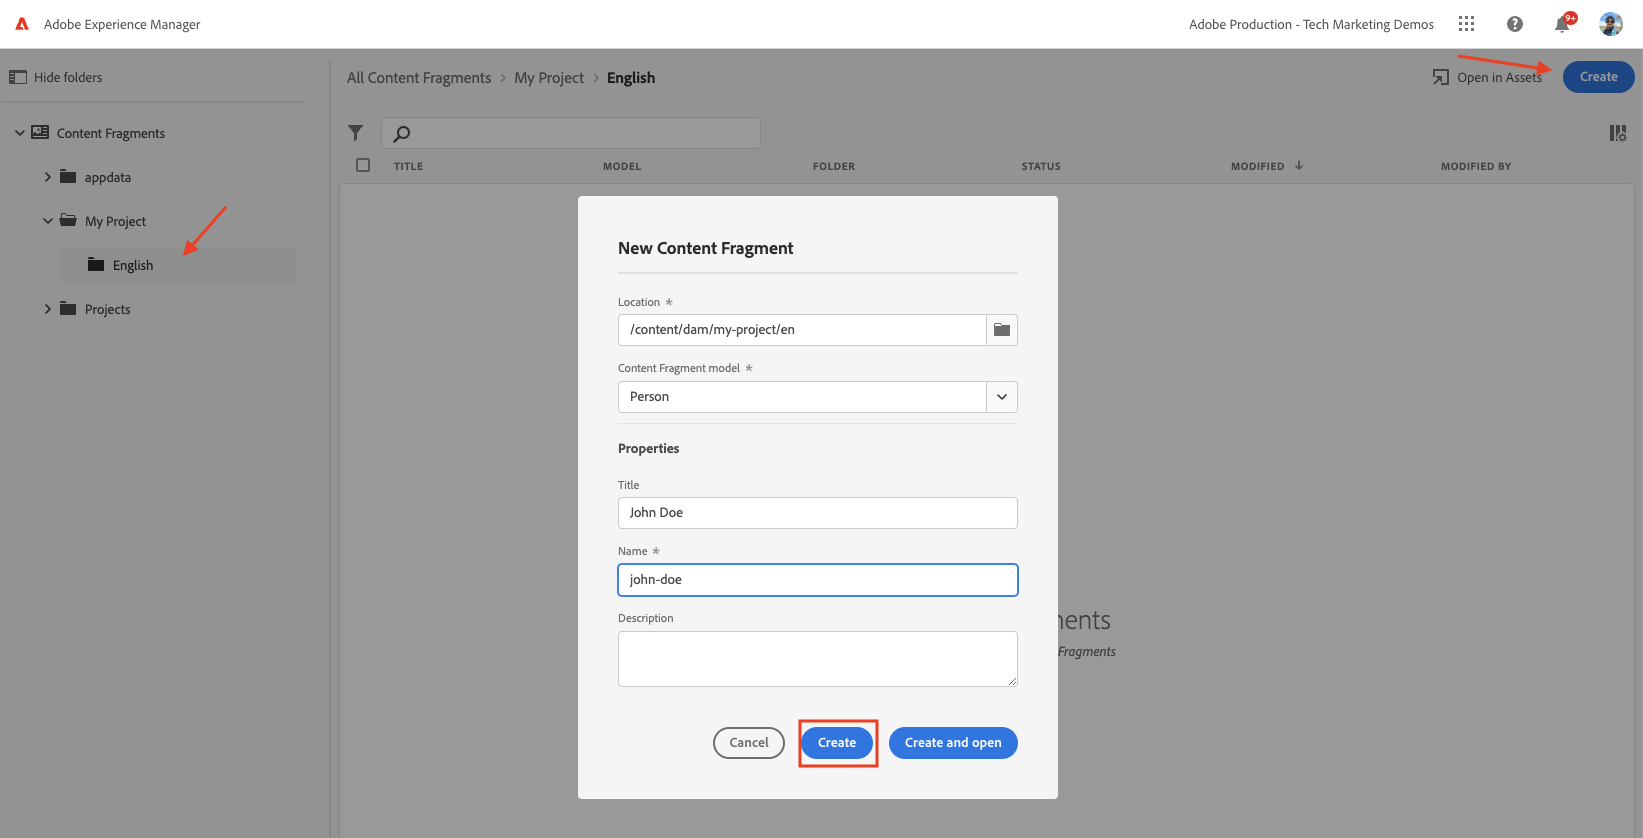Expand the Projects folder
This screenshot has height=838, width=1643.
pyautogui.click(x=47, y=309)
